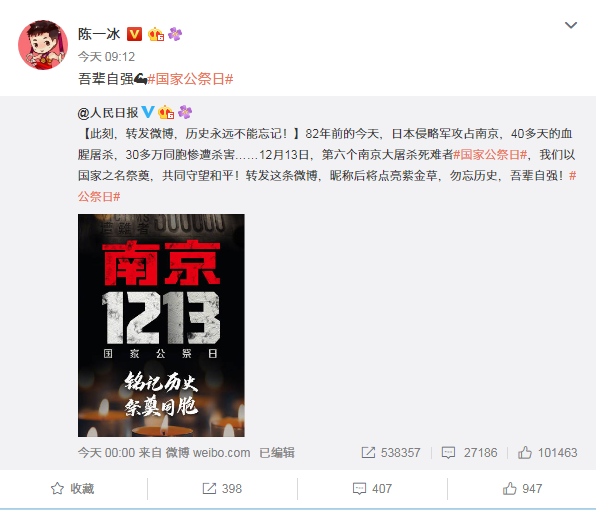Click the blue V badge beside 人民日报
596x510 pixels.
coord(148,112)
